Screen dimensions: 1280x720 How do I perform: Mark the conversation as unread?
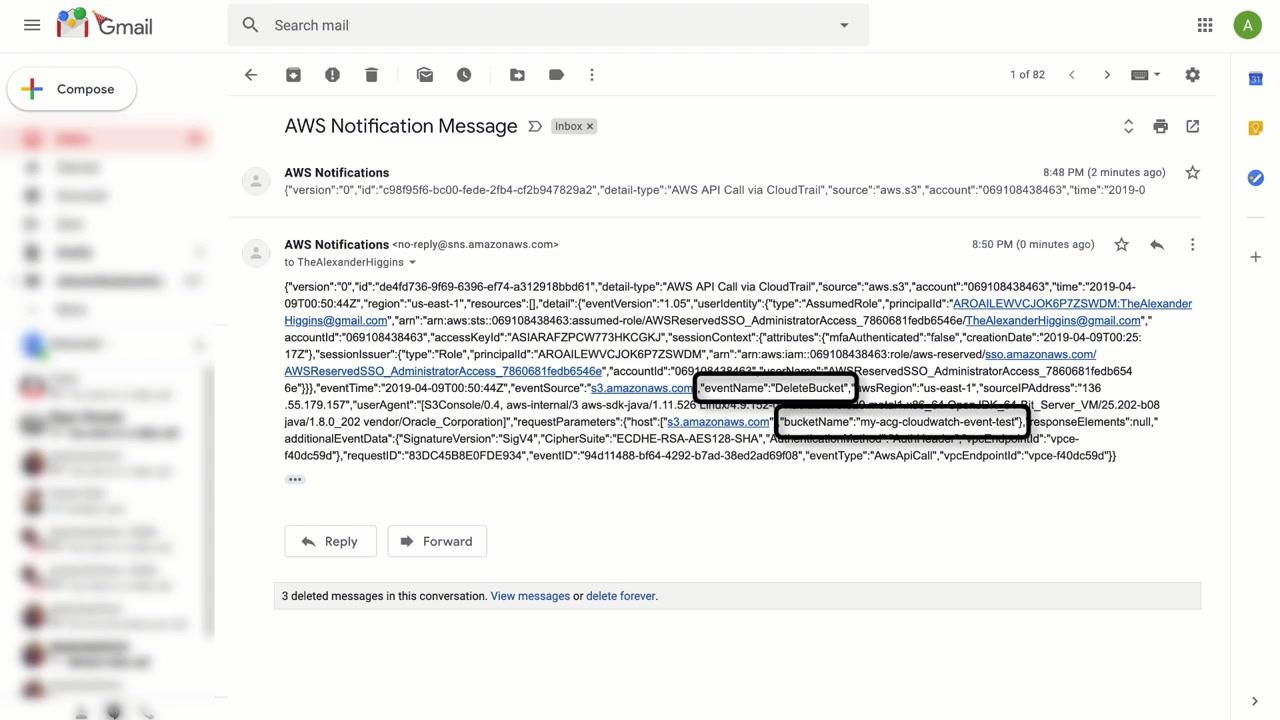pos(425,75)
